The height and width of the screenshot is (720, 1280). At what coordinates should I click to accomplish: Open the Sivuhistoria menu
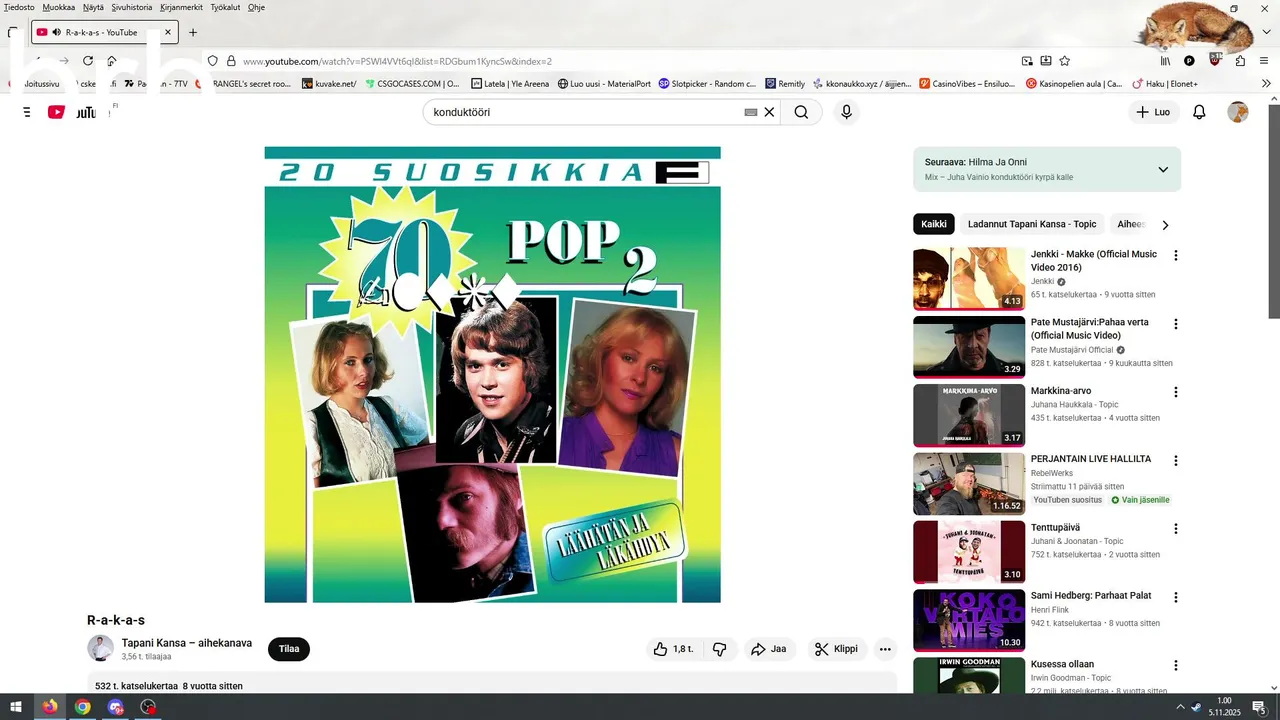coord(132,7)
